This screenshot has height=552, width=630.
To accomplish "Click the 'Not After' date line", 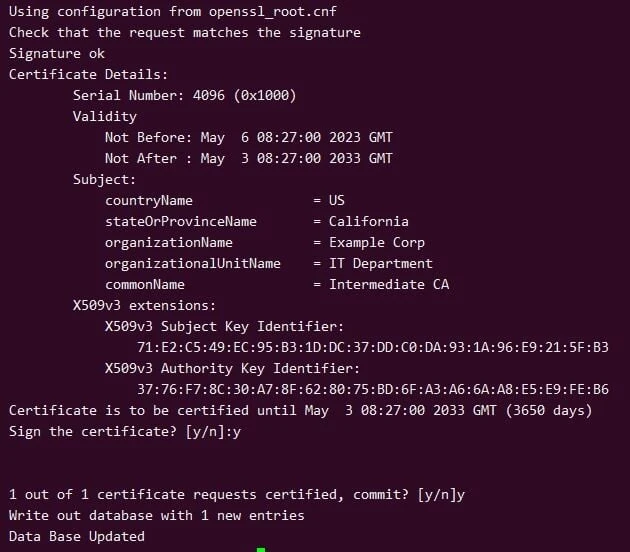I will pyautogui.click(x=248, y=158).
